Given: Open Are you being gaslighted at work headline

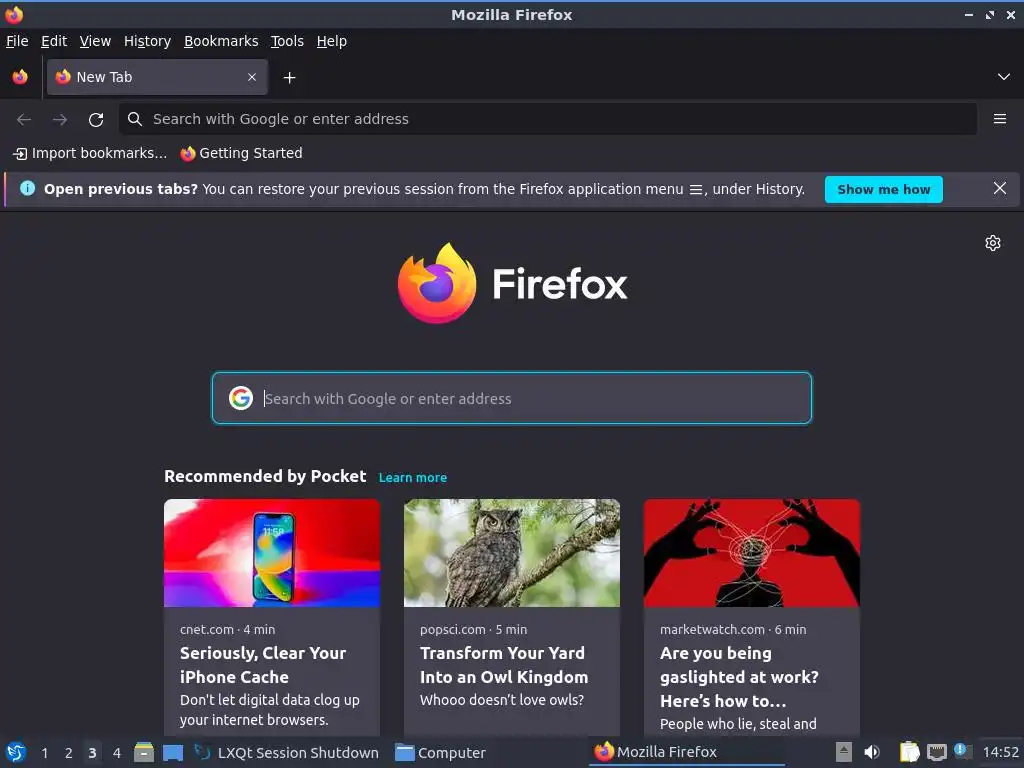Looking at the screenshot, I should [x=739, y=677].
